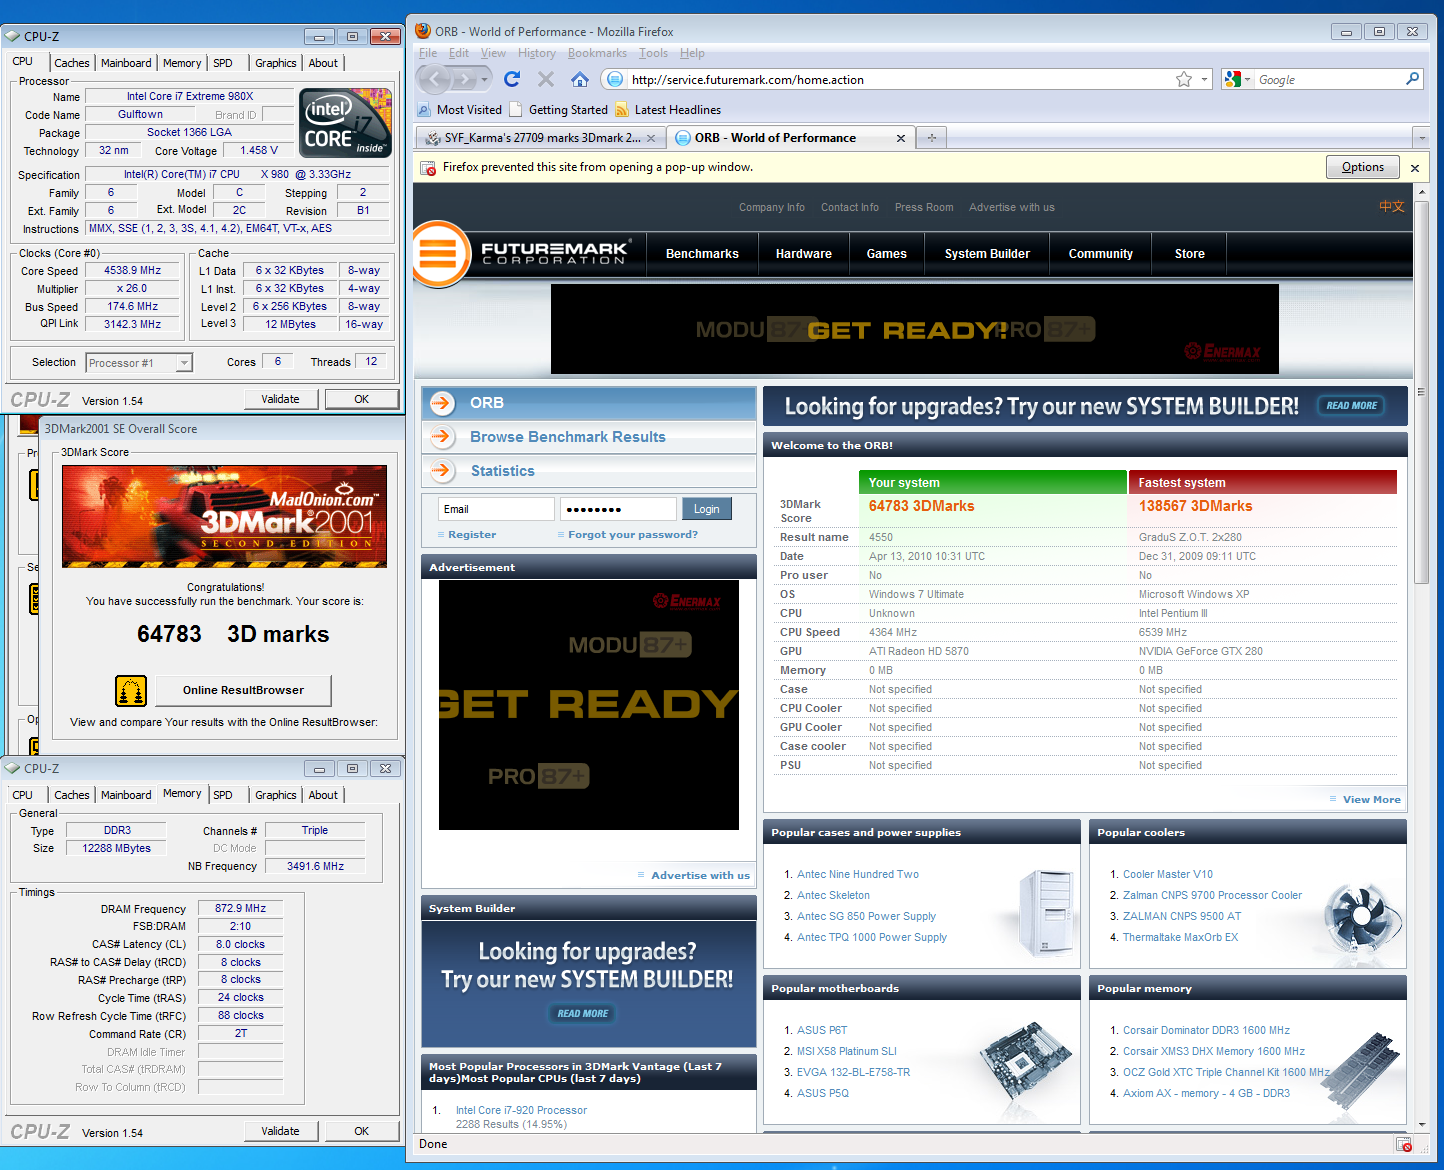Open the Antec Nine Hundred Two link
The height and width of the screenshot is (1170, 1444).
(858, 874)
